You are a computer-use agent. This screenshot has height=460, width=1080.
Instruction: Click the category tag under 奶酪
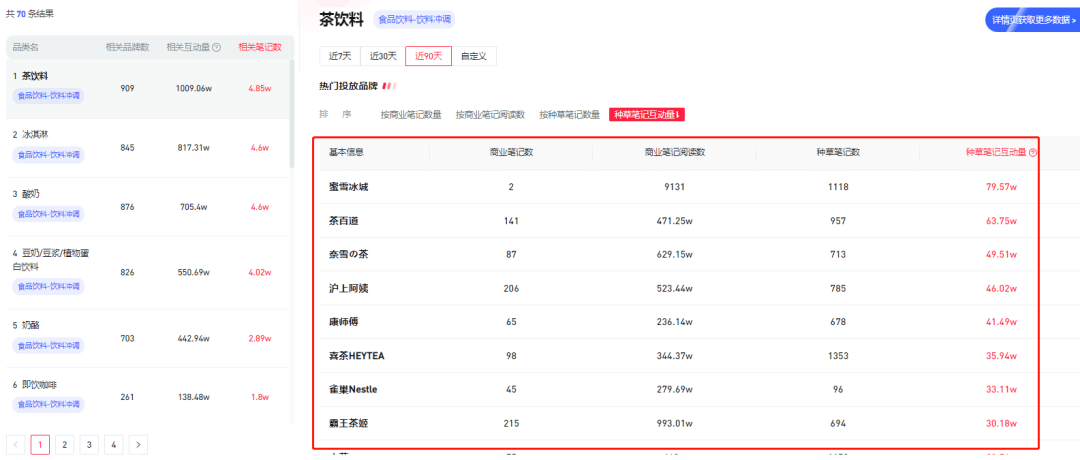[x=49, y=345]
